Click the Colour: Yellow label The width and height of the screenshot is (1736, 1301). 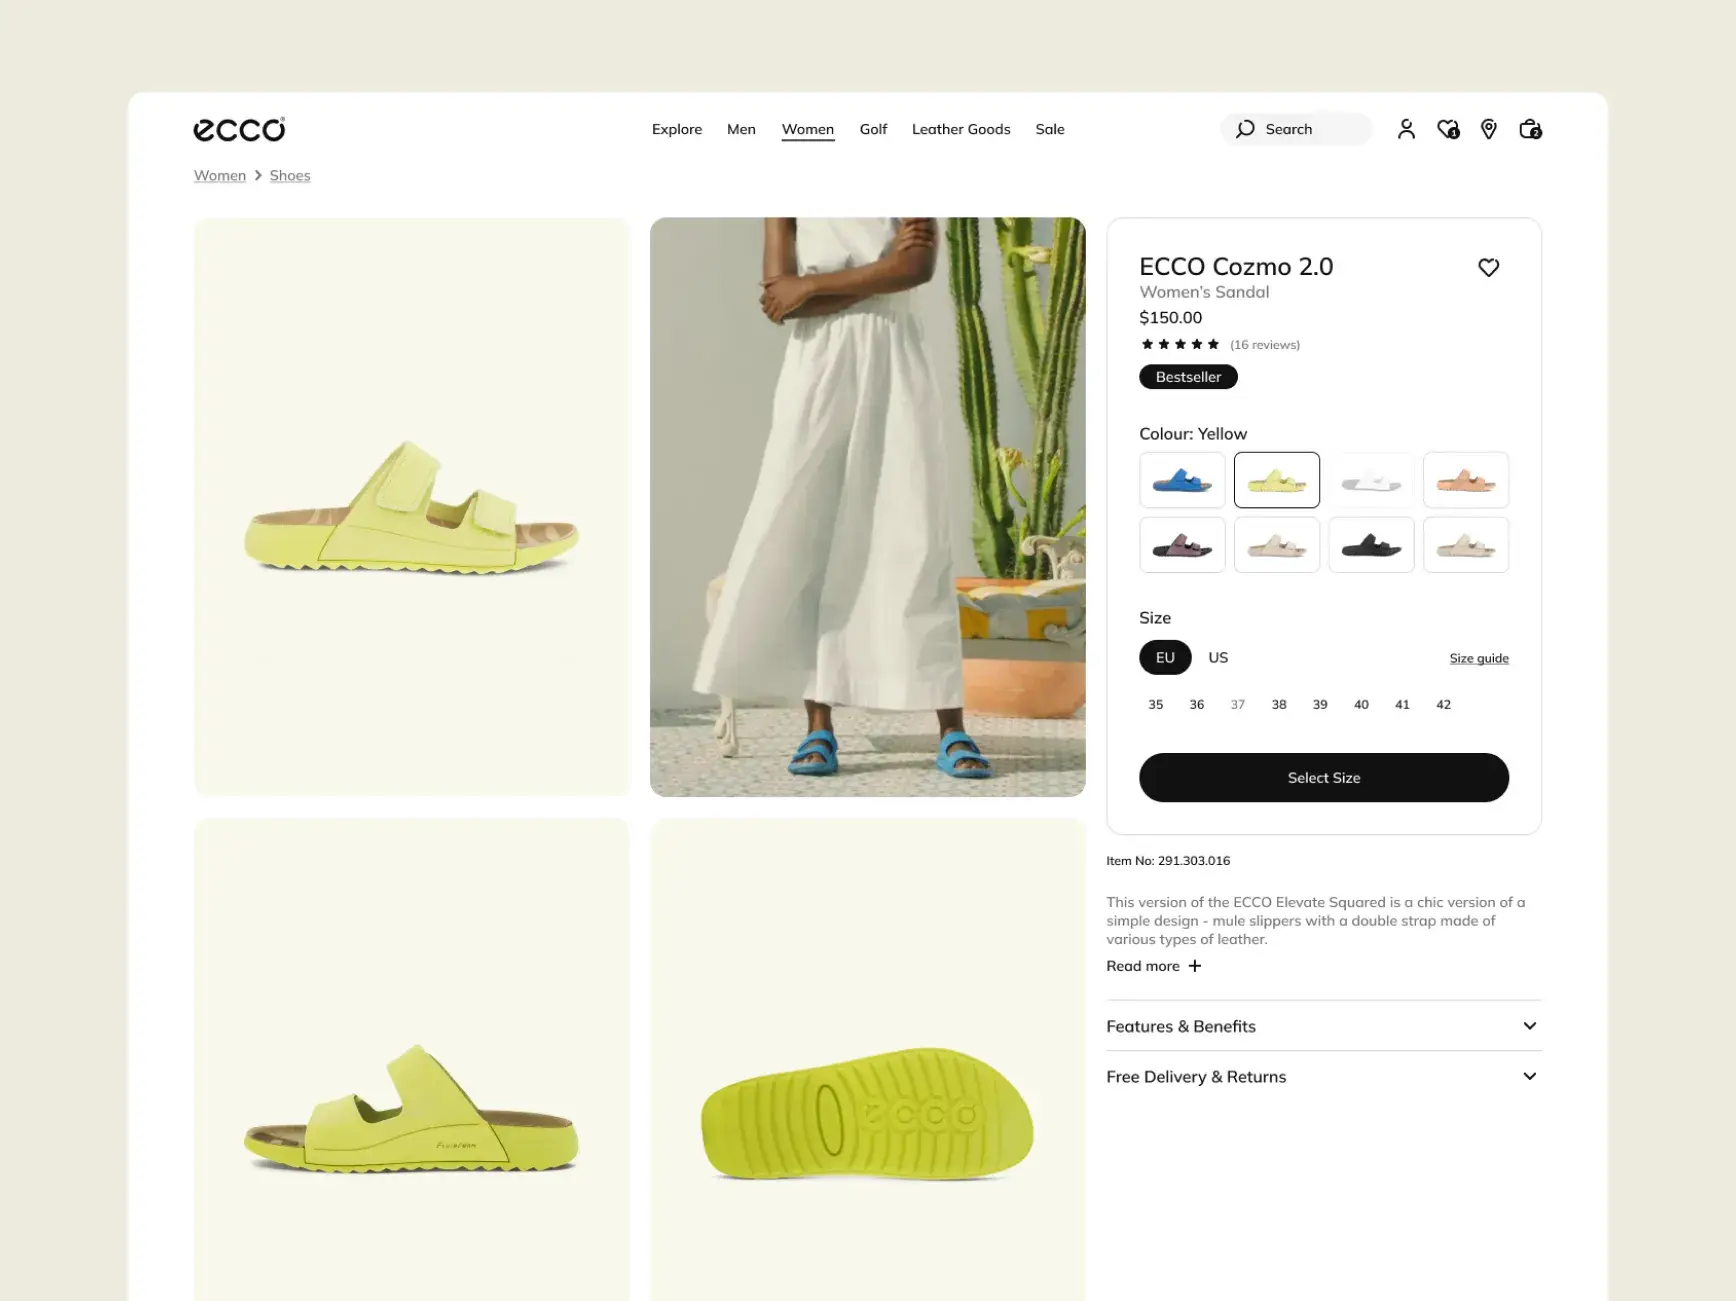pos(1193,434)
